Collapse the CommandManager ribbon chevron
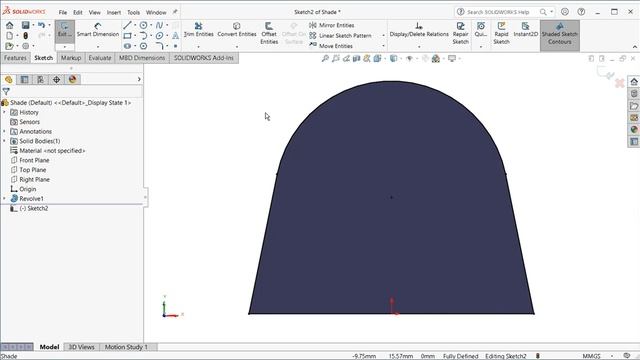This screenshot has width=640, height=360. 635,47
